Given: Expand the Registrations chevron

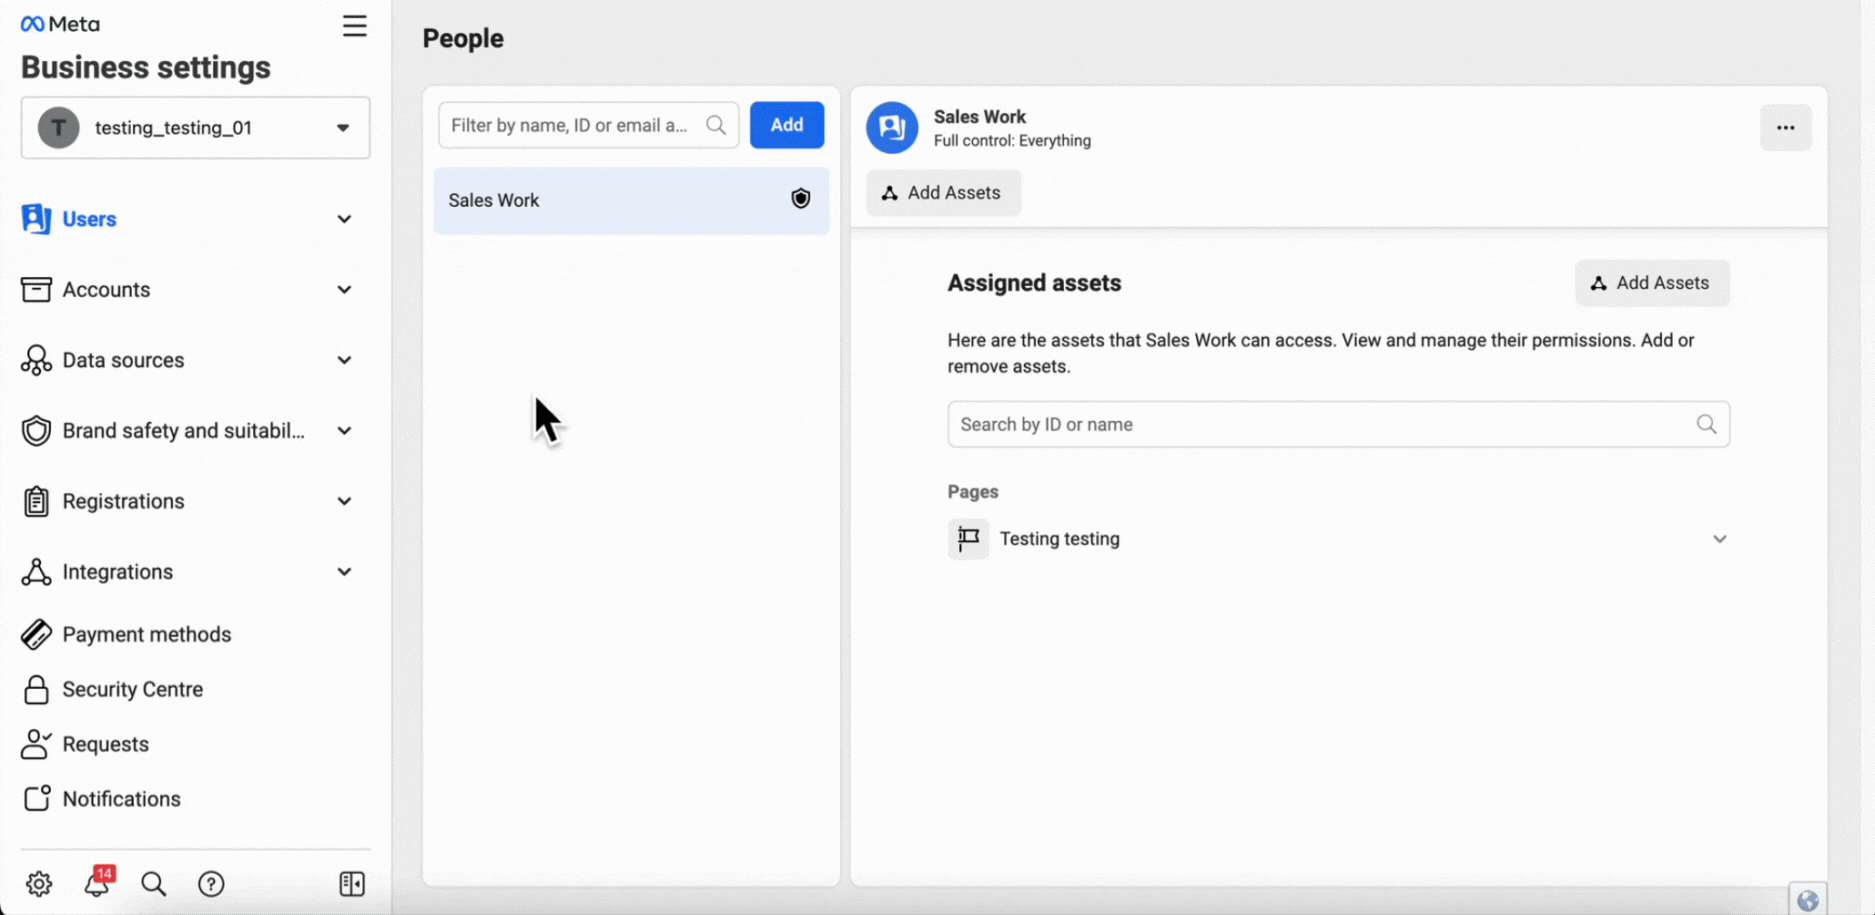Looking at the screenshot, I should (x=344, y=501).
